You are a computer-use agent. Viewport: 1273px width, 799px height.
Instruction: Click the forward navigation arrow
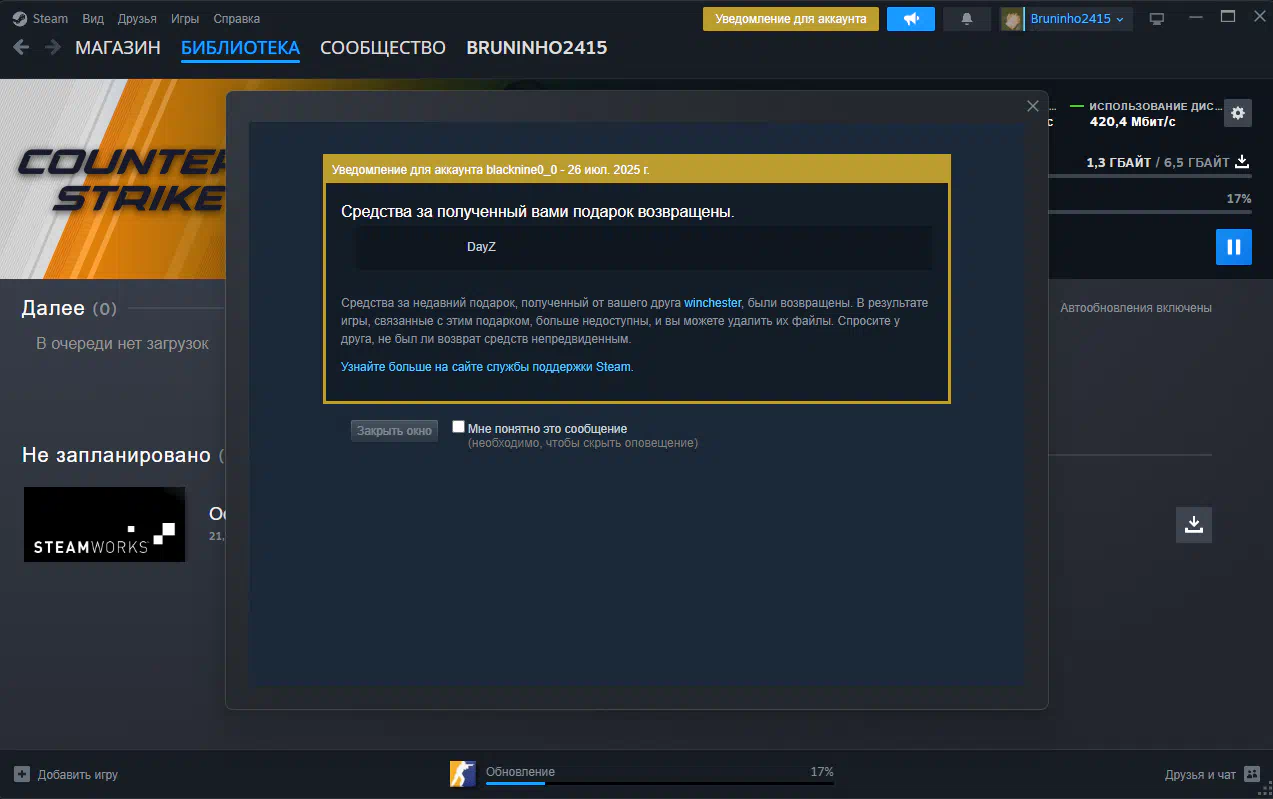tap(52, 47)
